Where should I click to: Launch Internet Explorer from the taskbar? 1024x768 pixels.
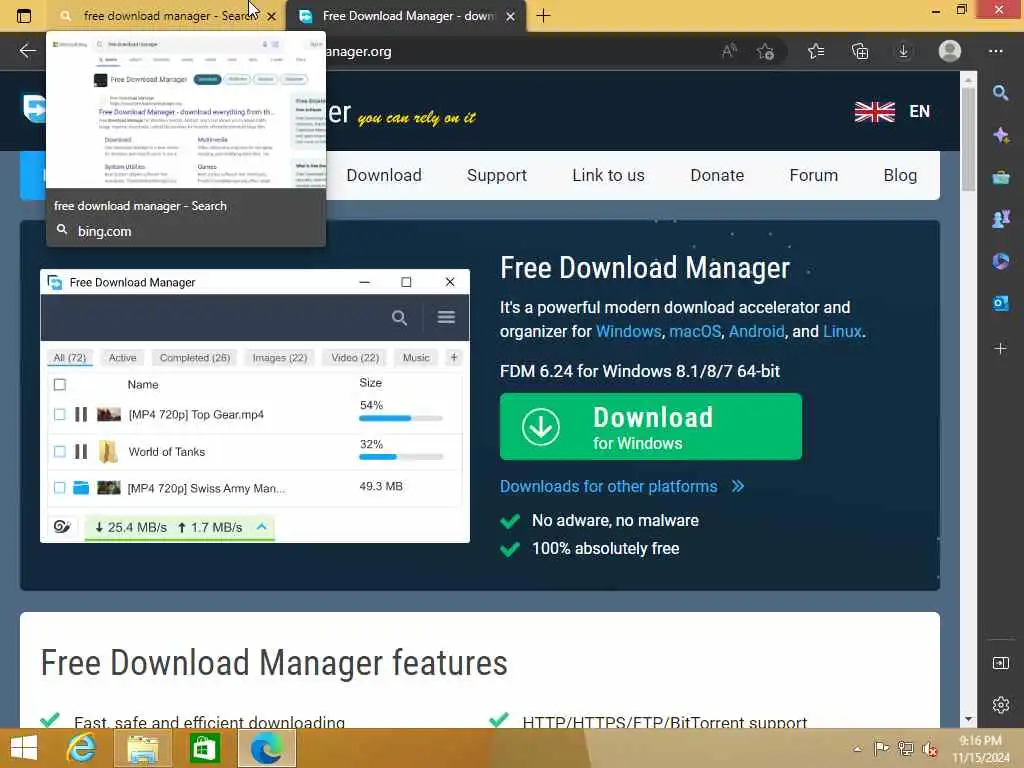coord(81,748)
